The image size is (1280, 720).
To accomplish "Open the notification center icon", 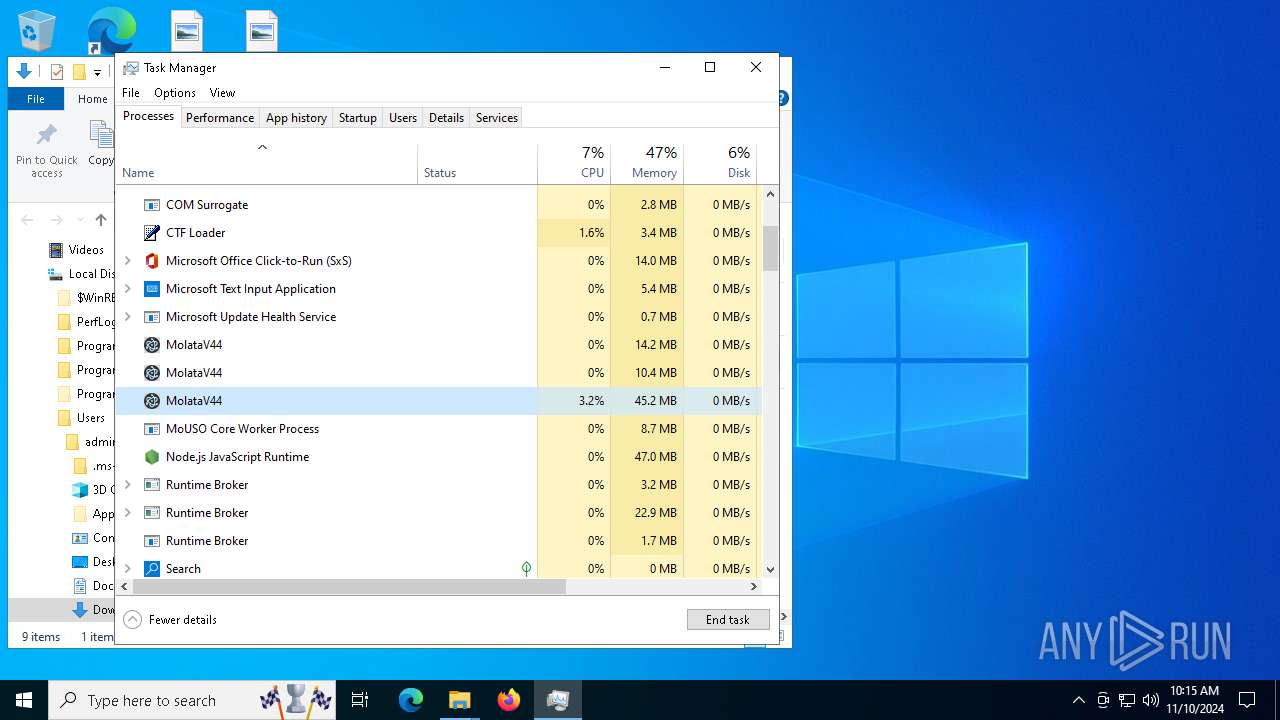I will pyautogui.click(x=1247, y=700).
